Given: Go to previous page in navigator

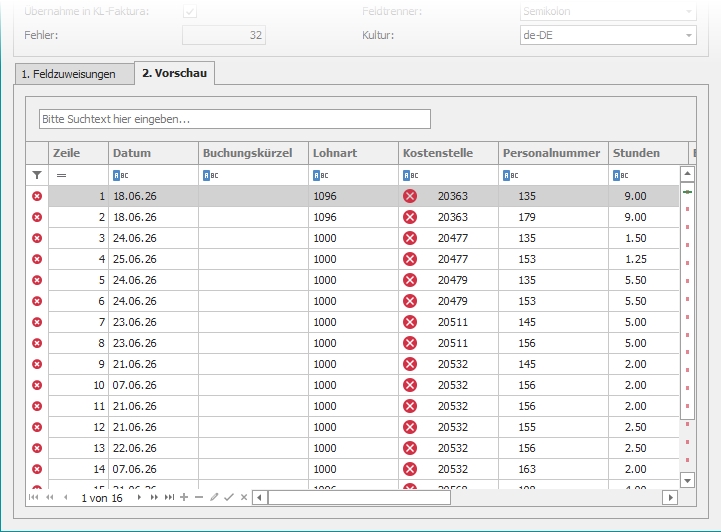Looking at the screenshot, I should coord(50,497).
